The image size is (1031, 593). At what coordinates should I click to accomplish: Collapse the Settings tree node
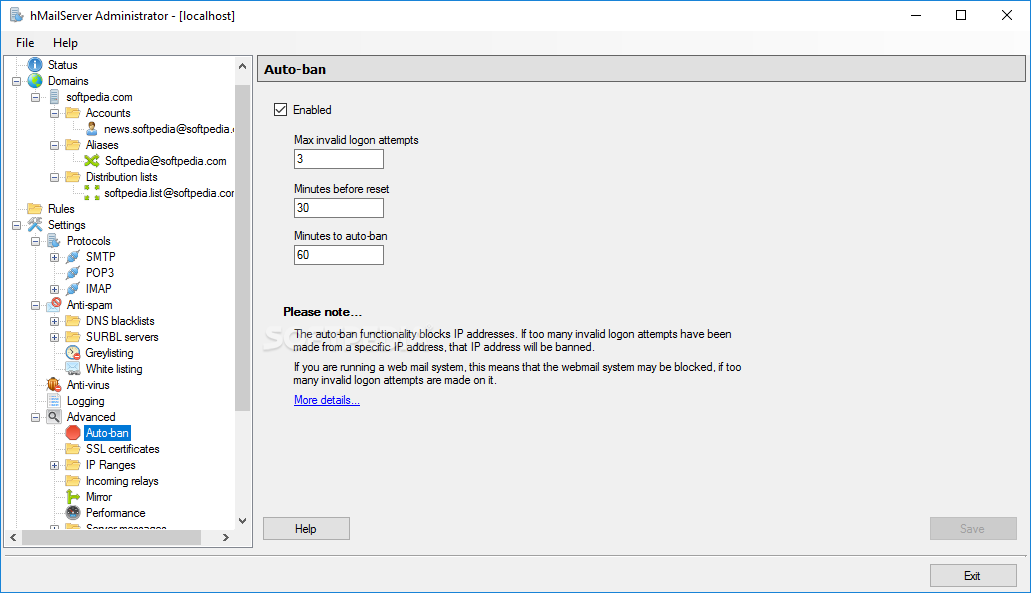[x=16, y=225]
